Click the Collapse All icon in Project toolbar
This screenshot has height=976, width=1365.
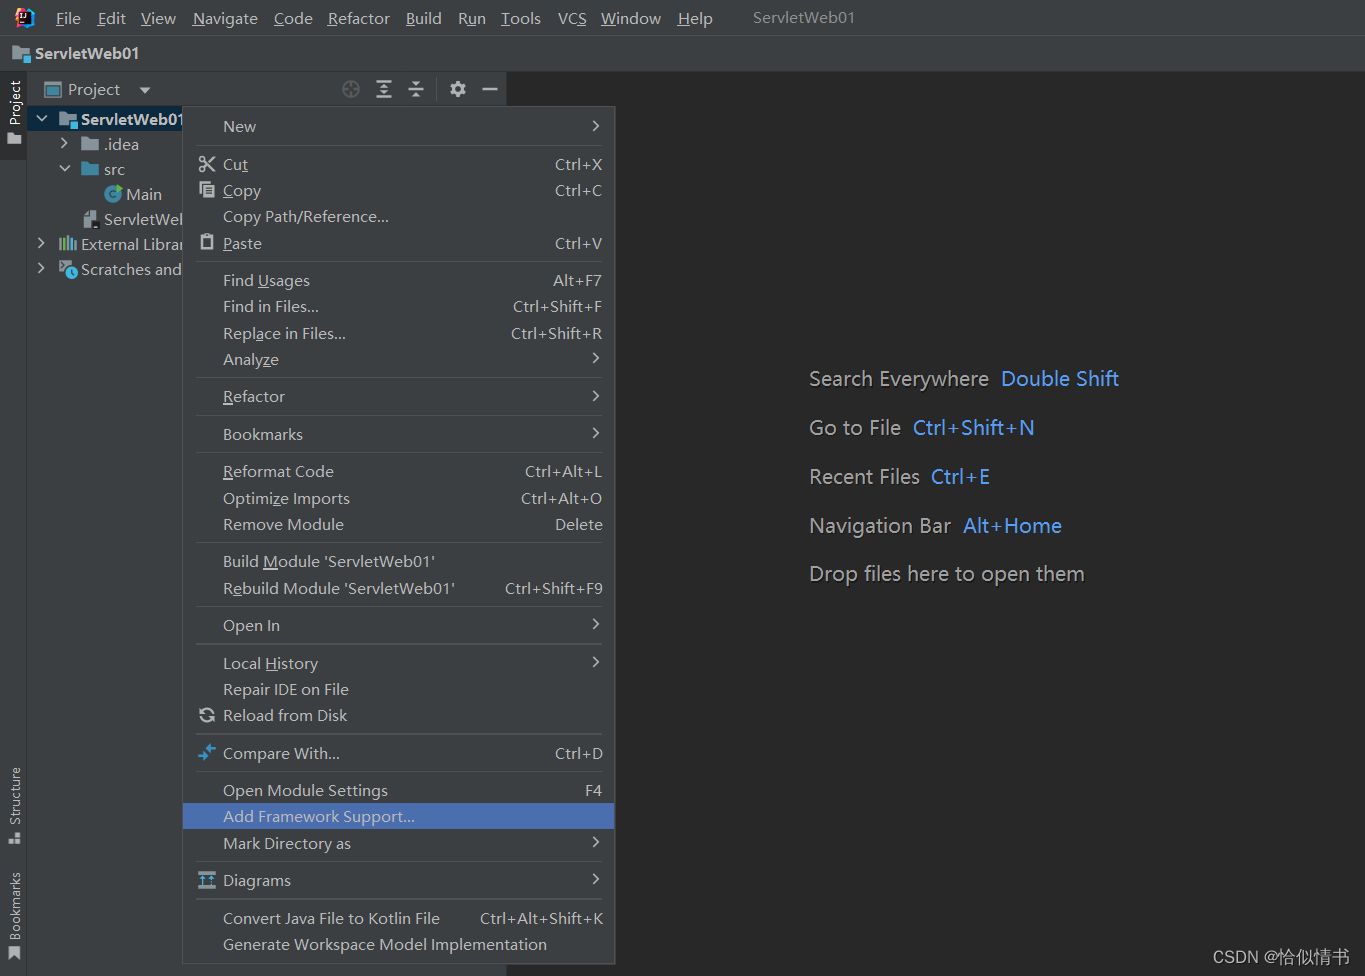point(416,89)
